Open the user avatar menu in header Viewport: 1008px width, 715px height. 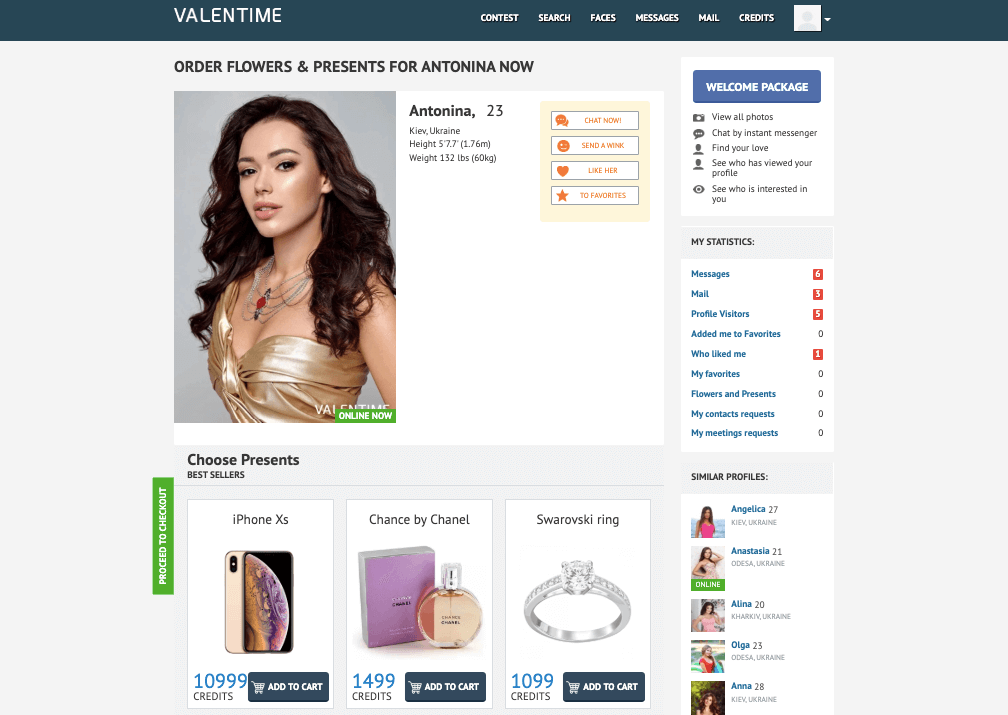[x=807, y=18]
